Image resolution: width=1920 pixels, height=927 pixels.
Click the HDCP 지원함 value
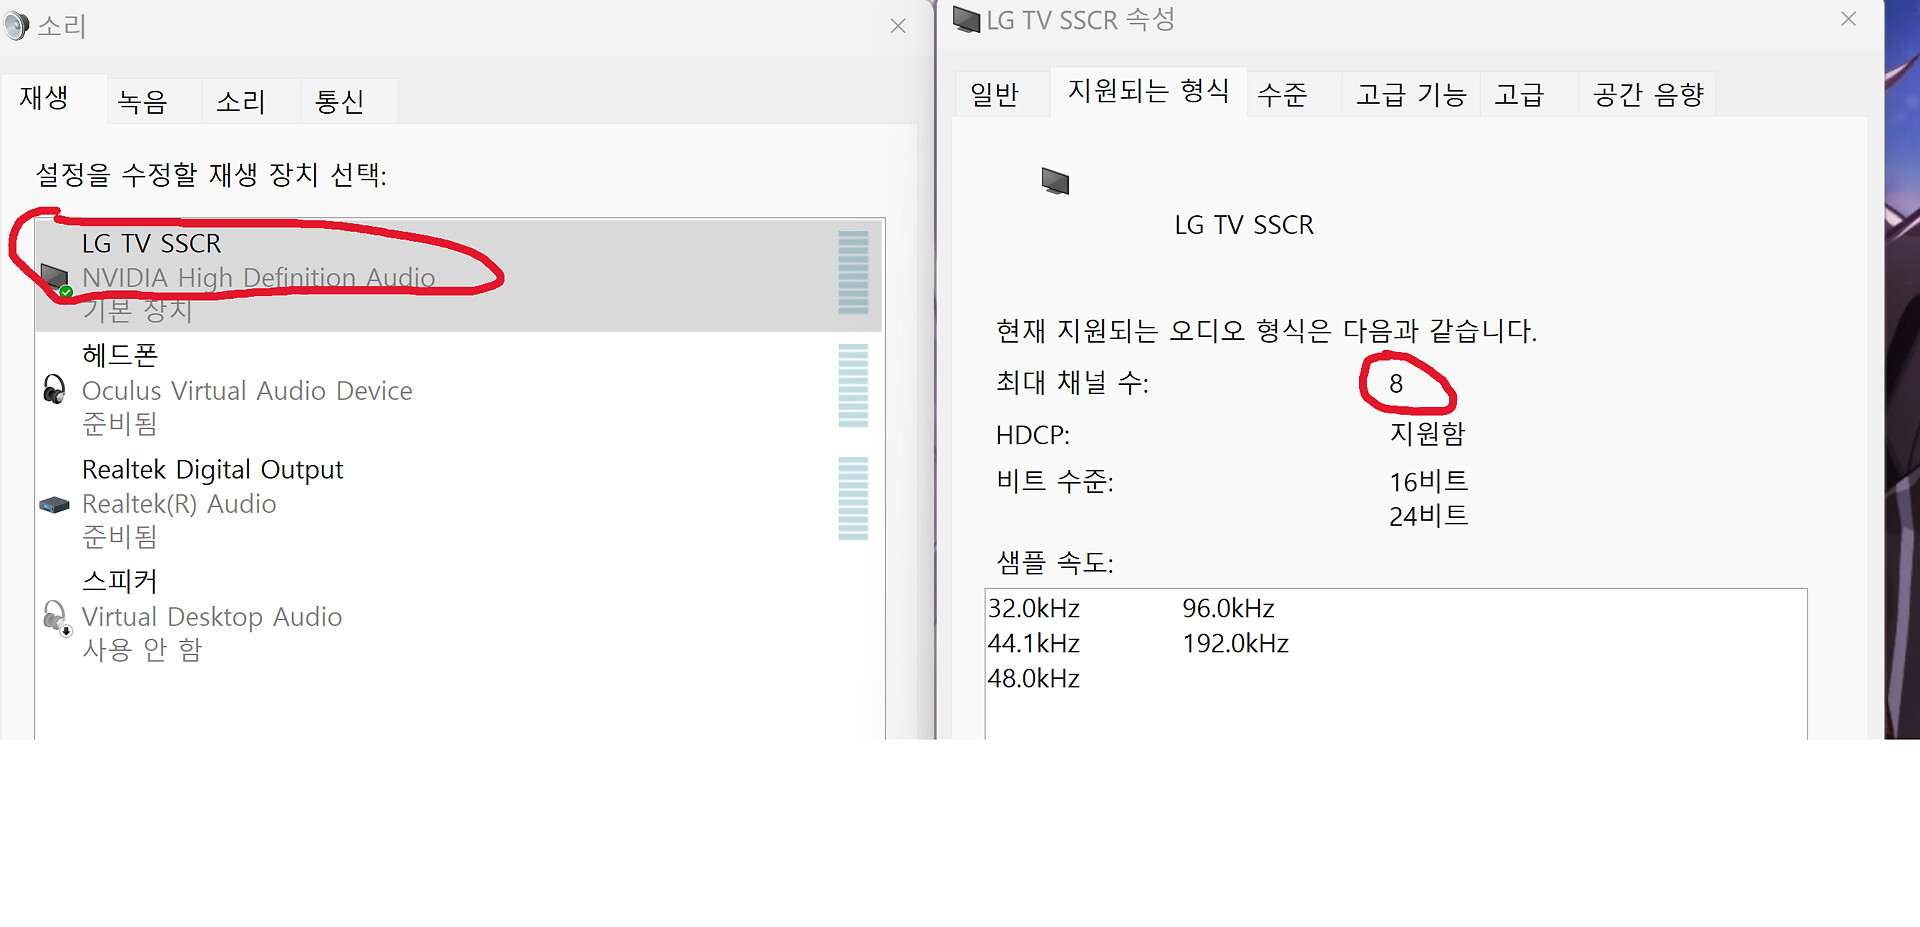pyautogui.click(x=1428, y=434)
